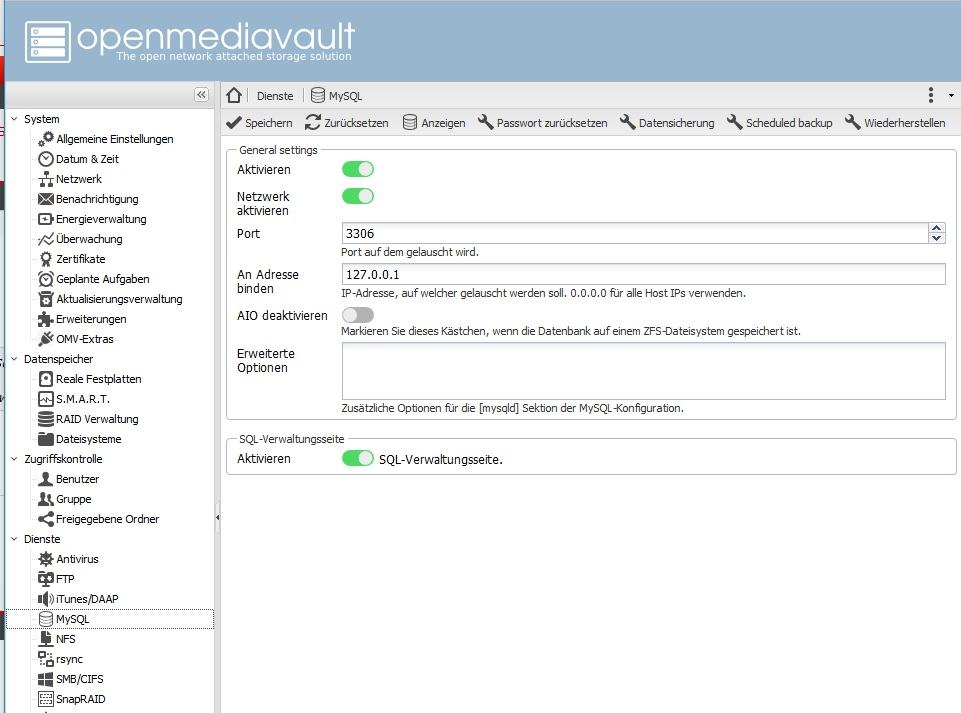
Task: Click the An Adresse binden field
Action: pos(644,275)
